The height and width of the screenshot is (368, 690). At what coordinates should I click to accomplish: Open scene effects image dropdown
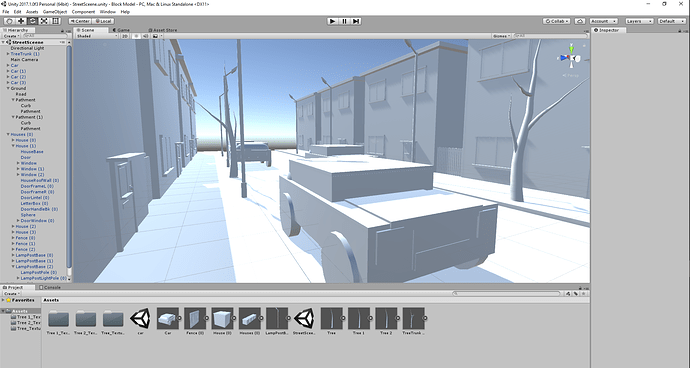157,36
